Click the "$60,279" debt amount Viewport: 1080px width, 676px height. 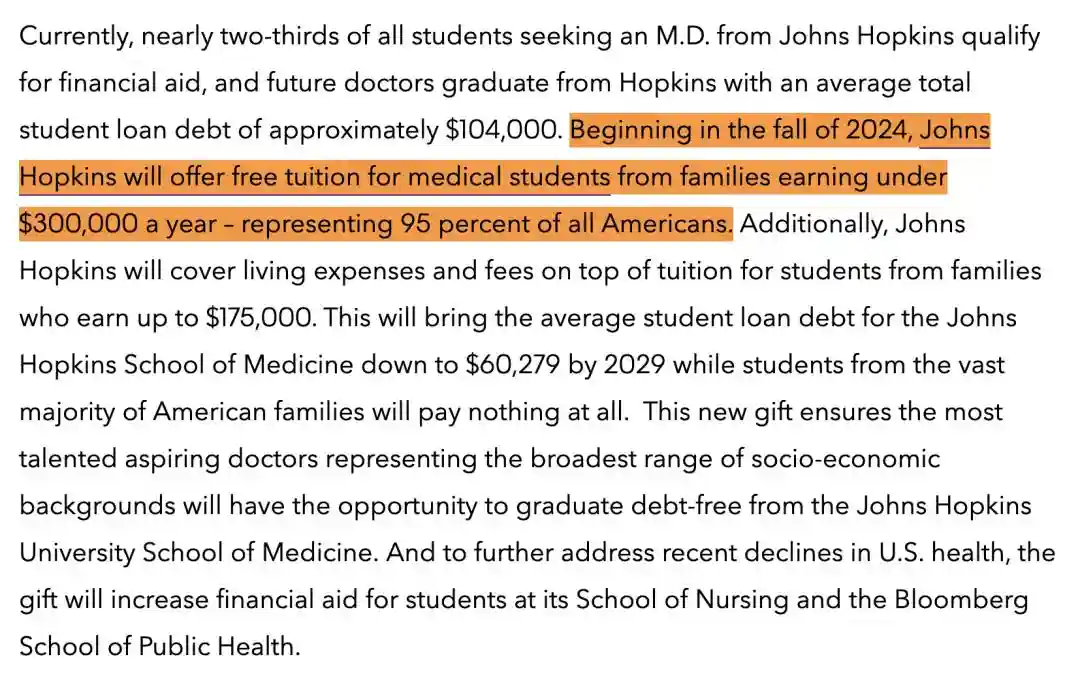(513, 365)
